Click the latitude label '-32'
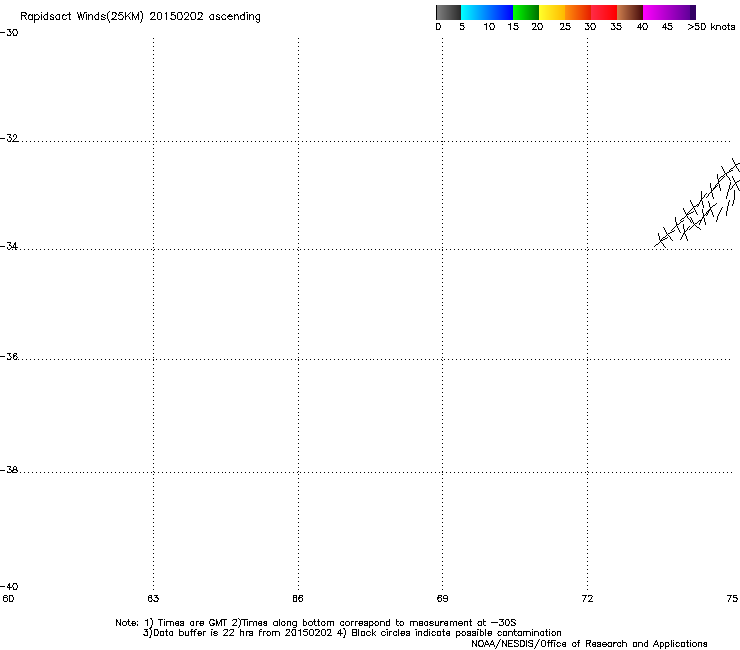Image resolution: width=740 pixels, height=650 pixels. 9,138
